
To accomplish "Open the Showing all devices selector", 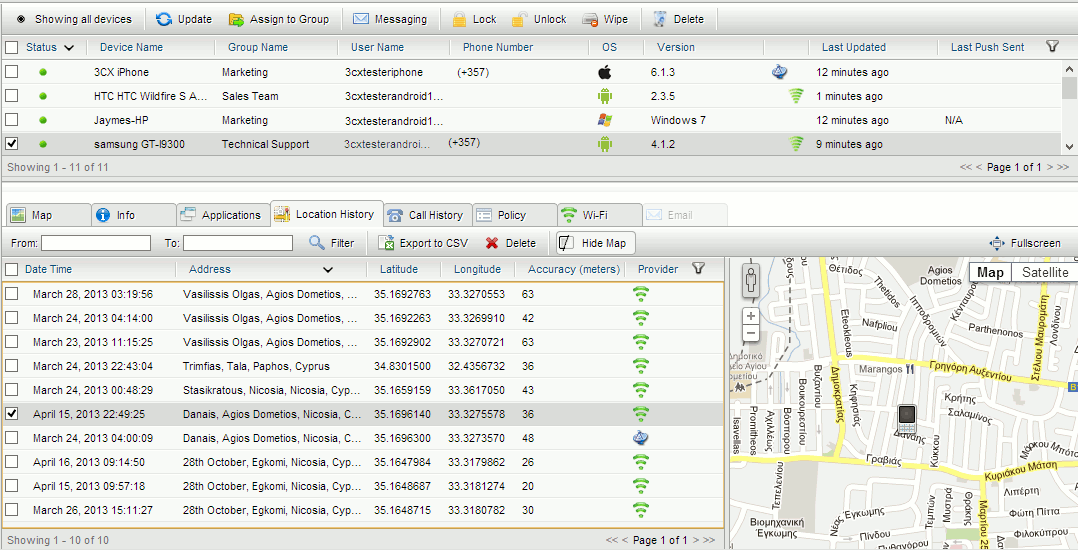I will point(74,19).
